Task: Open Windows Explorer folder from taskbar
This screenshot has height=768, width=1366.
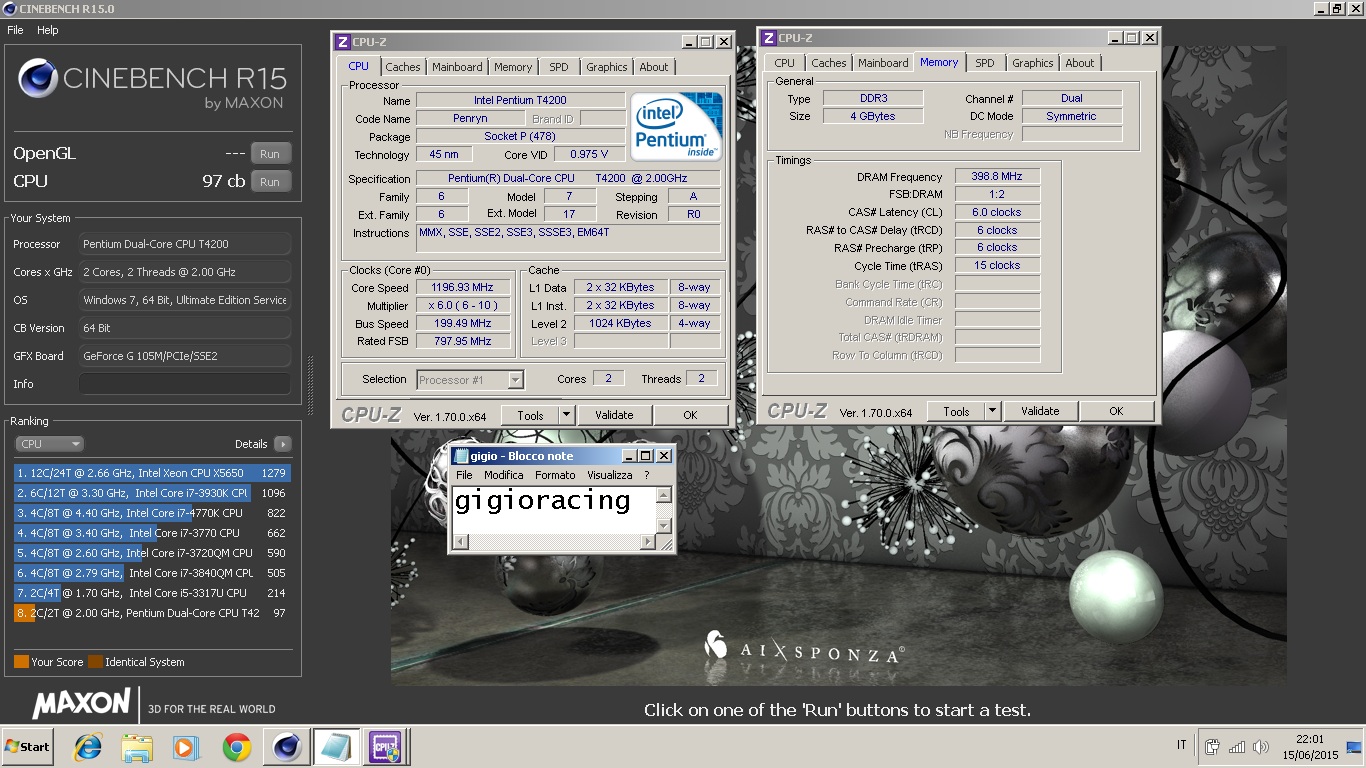Action: (136, 747)
